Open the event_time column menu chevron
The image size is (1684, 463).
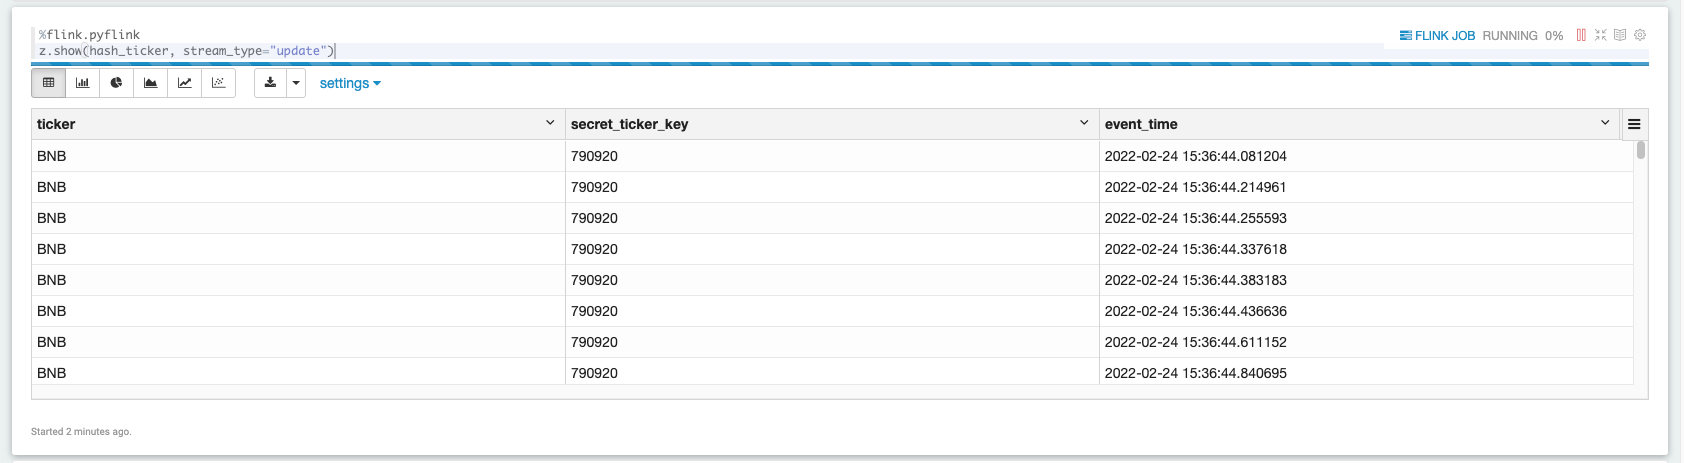click(x=1605, y=123)
